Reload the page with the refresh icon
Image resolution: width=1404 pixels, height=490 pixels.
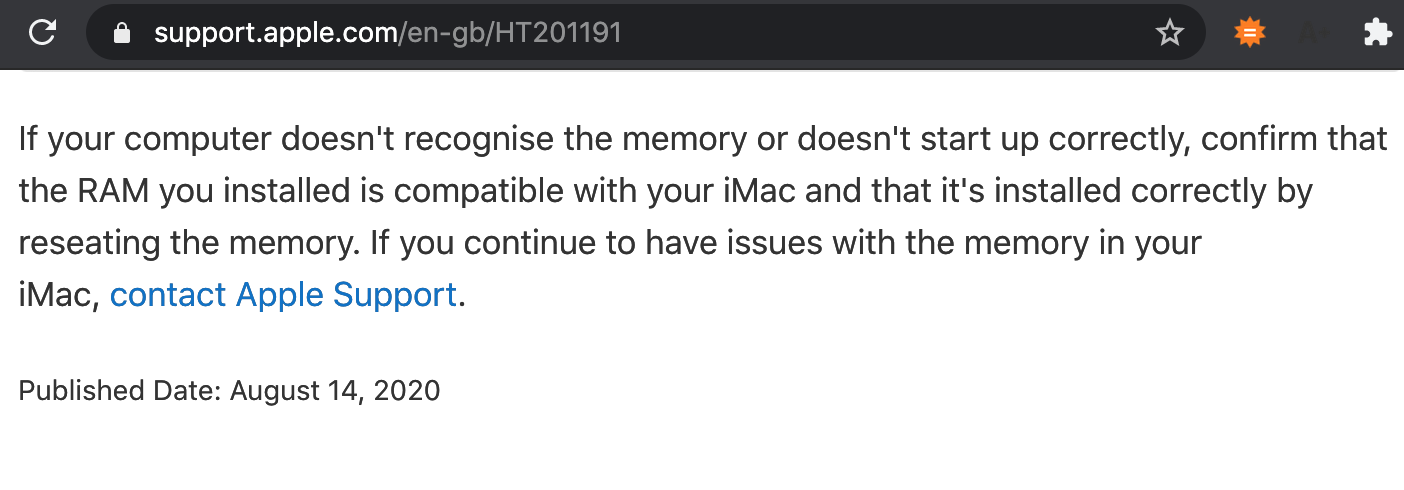tap(41, 33)
